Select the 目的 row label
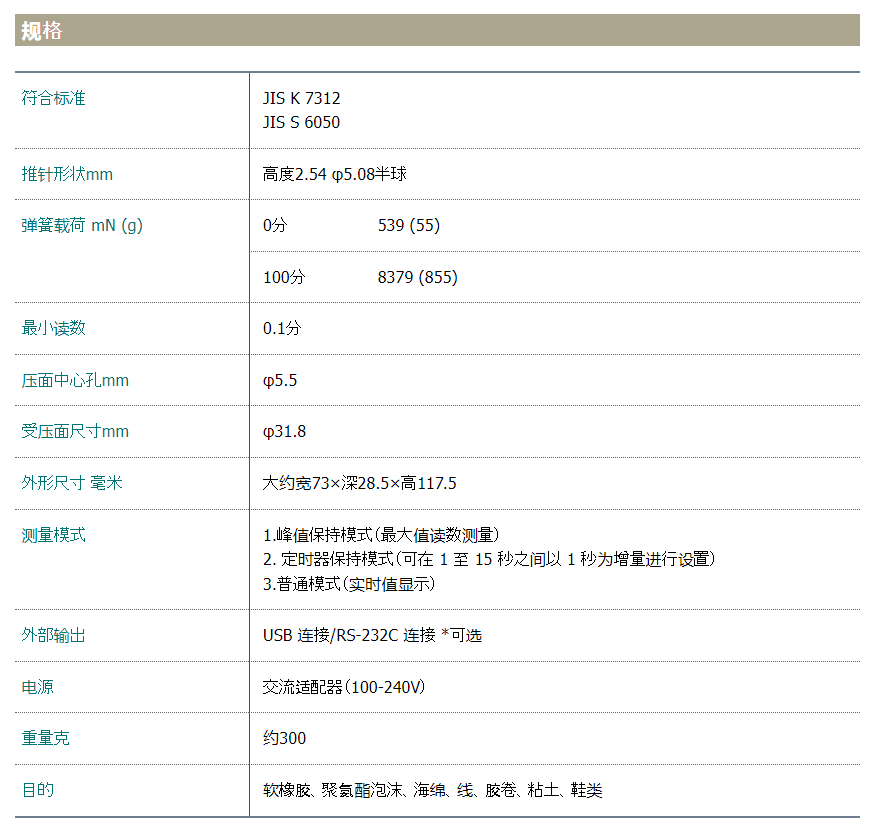Screen dimensions: 888x839 [38, 790]
